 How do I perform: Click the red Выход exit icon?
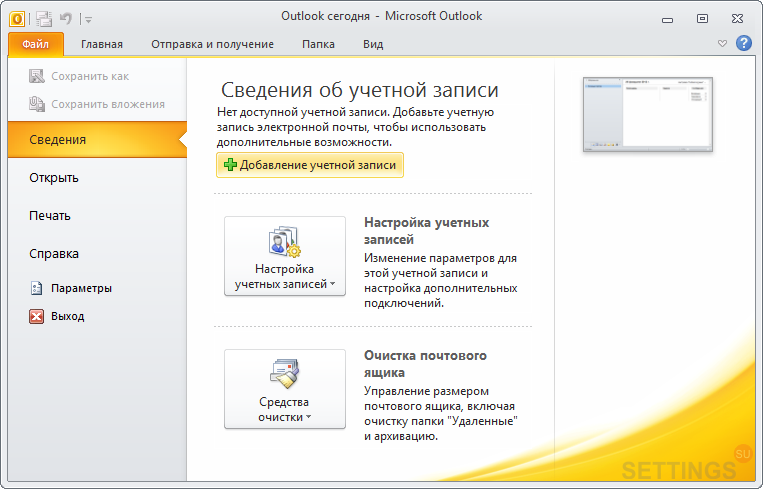[x=36, y=316]
